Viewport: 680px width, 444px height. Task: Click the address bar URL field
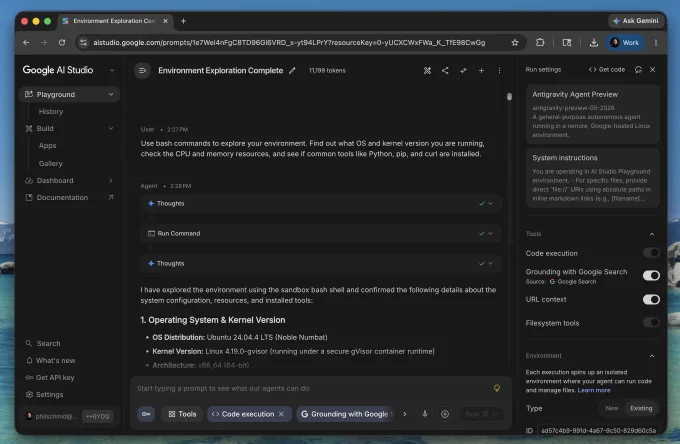coord(289,42)
